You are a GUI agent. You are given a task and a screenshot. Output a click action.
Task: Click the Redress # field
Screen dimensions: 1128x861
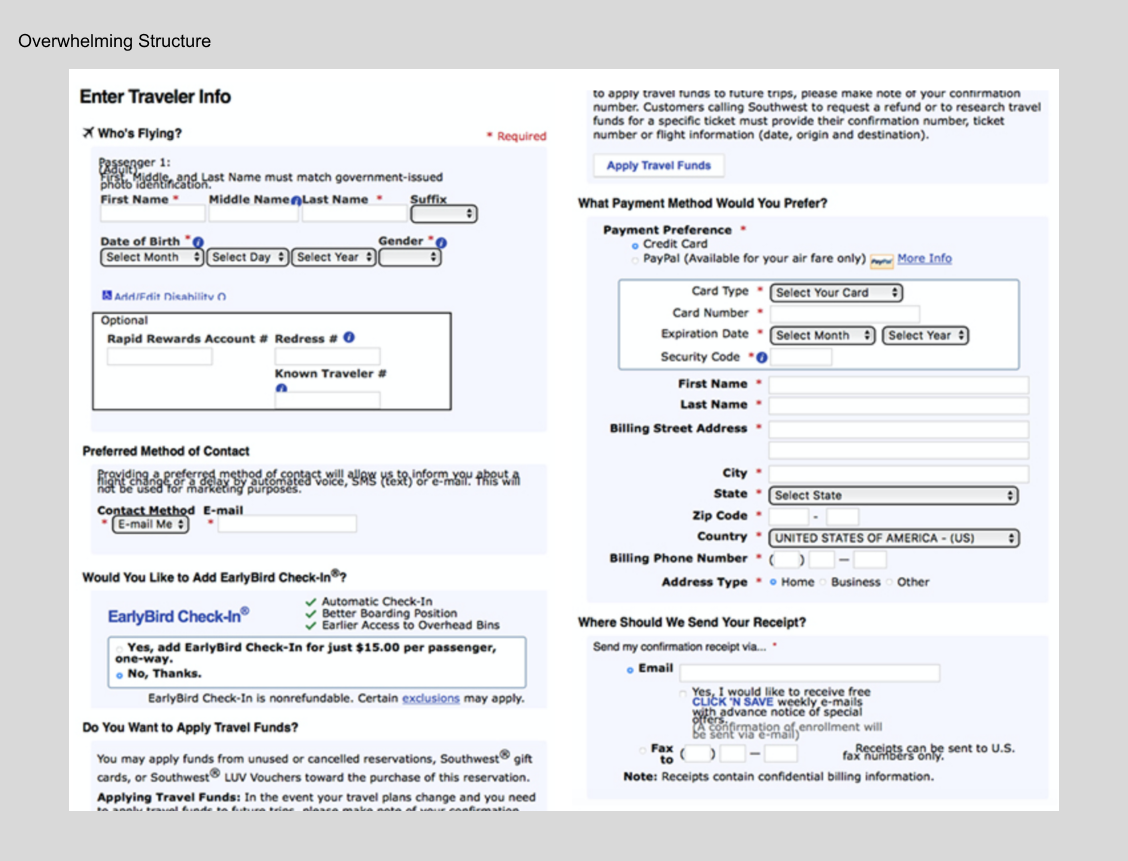click(x=327, y=356)
